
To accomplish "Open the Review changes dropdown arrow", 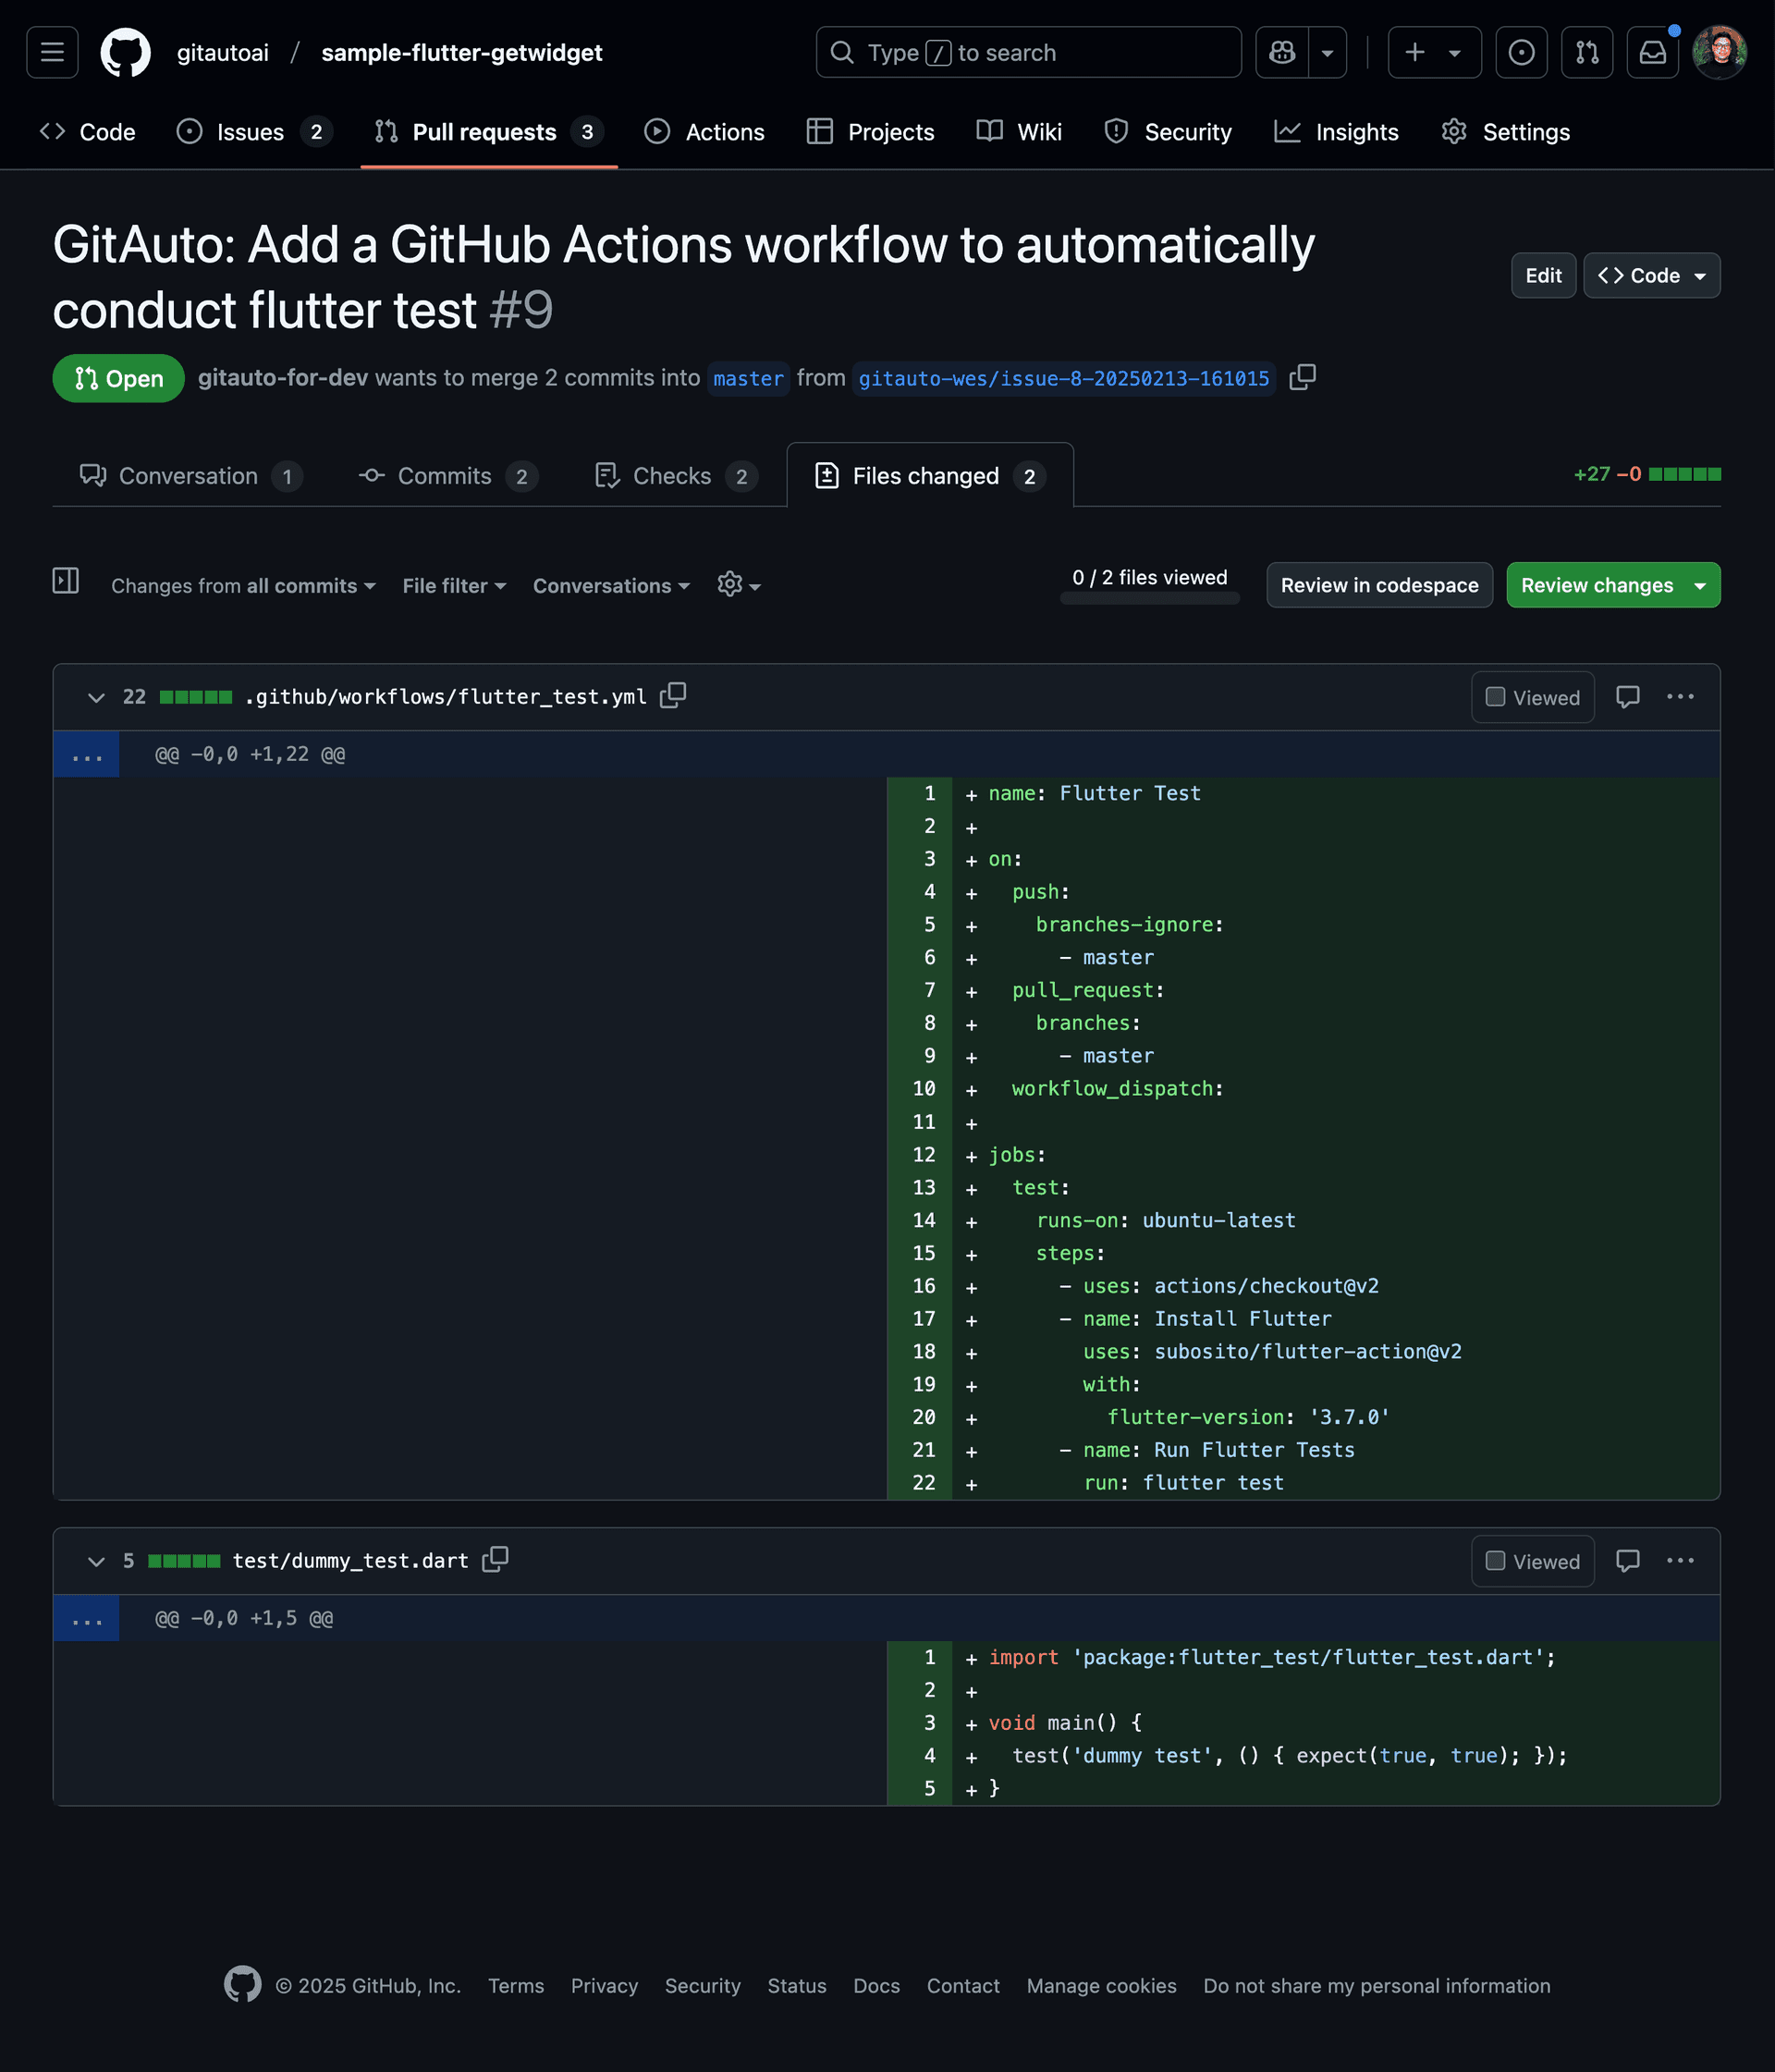I will (1698, 585).
